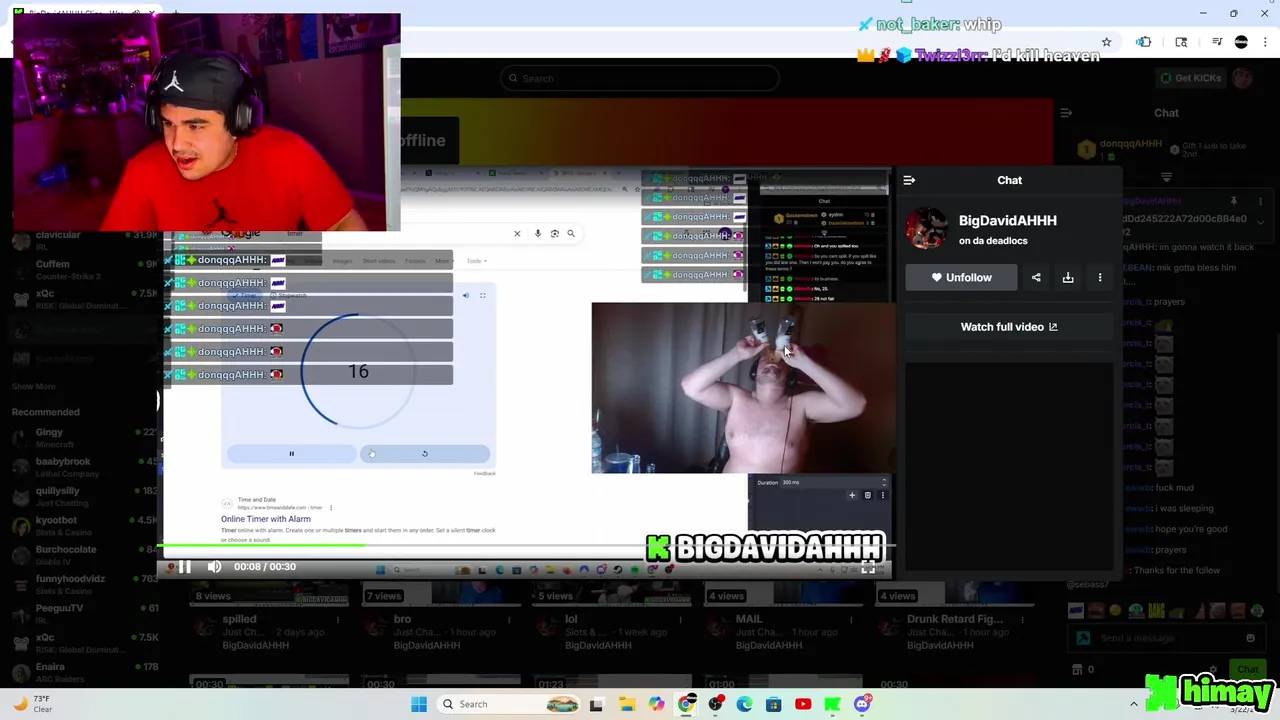Viewport: 1280px width, 720px height.
Task: Bookmark this page star icon
Action: (x=1106, y=42)
